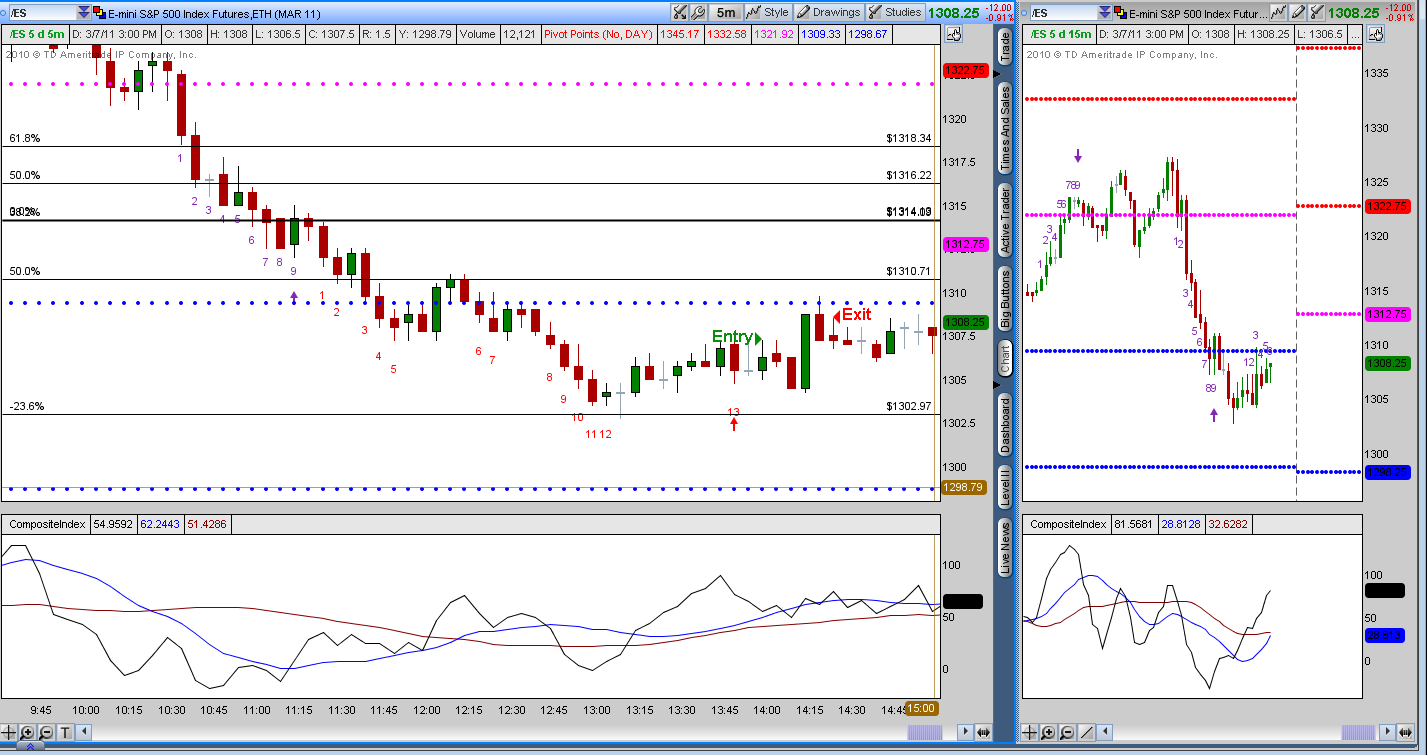Click the 15:00 time marker on the time axis
The image size is (1427, 755).
click(922, 708)
